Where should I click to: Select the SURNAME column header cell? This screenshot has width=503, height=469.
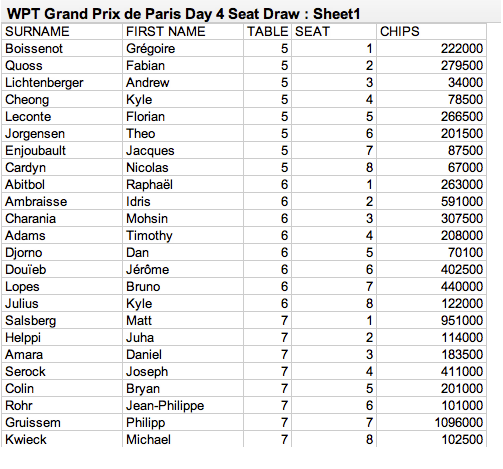point(62,32)
